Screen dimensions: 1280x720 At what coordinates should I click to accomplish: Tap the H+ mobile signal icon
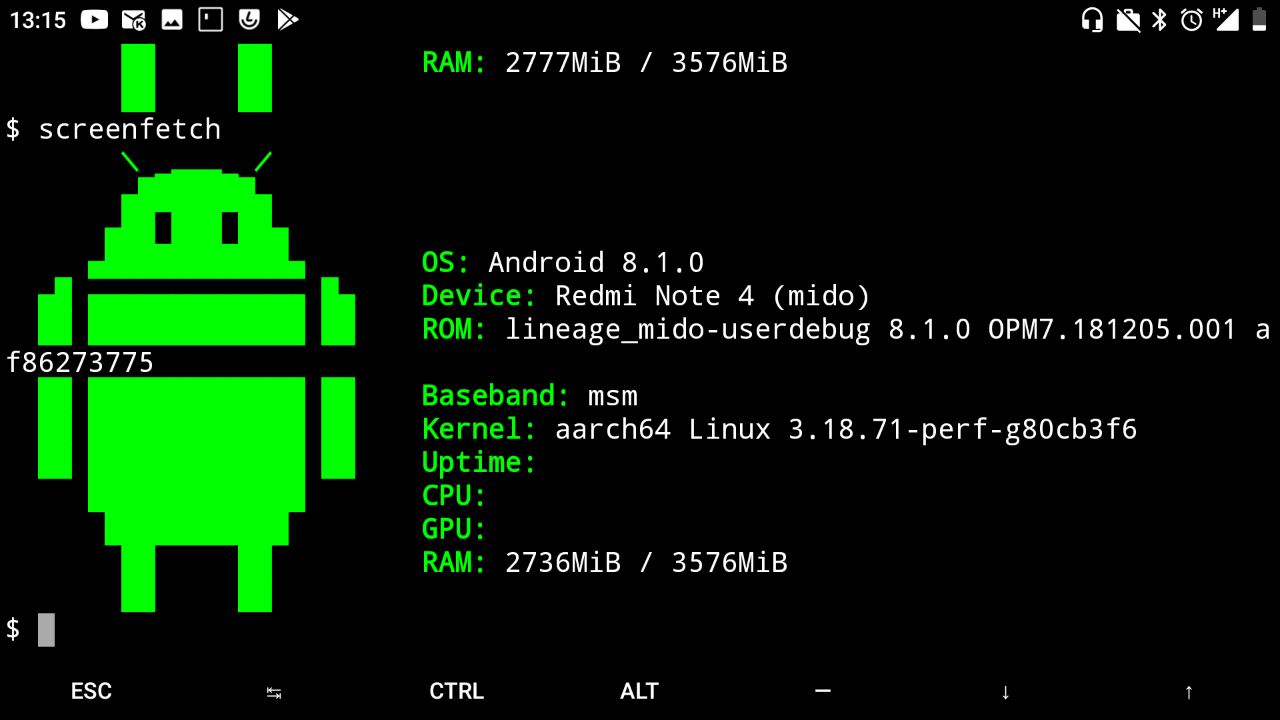(x=1225, y=19)
